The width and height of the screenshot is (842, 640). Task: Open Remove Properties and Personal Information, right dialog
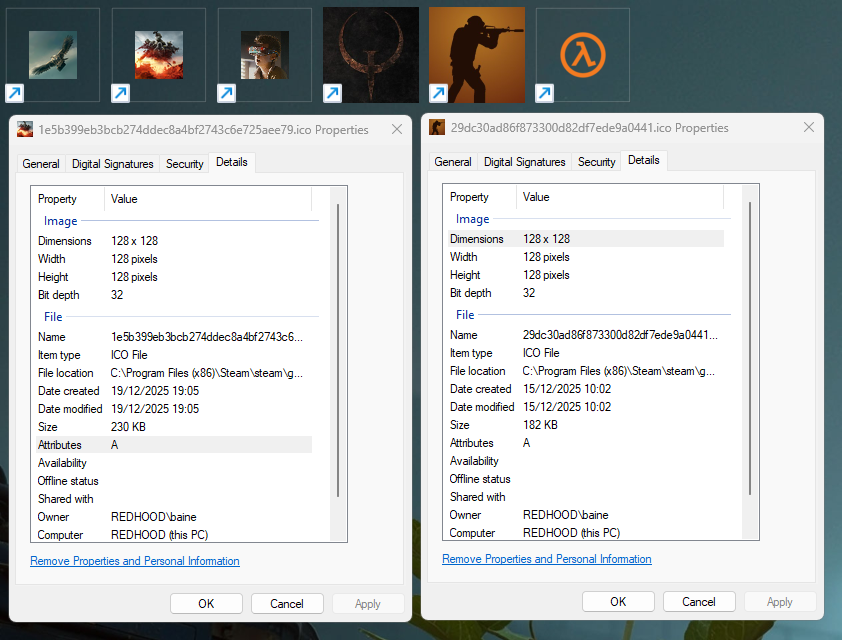[x=546, y=559]
